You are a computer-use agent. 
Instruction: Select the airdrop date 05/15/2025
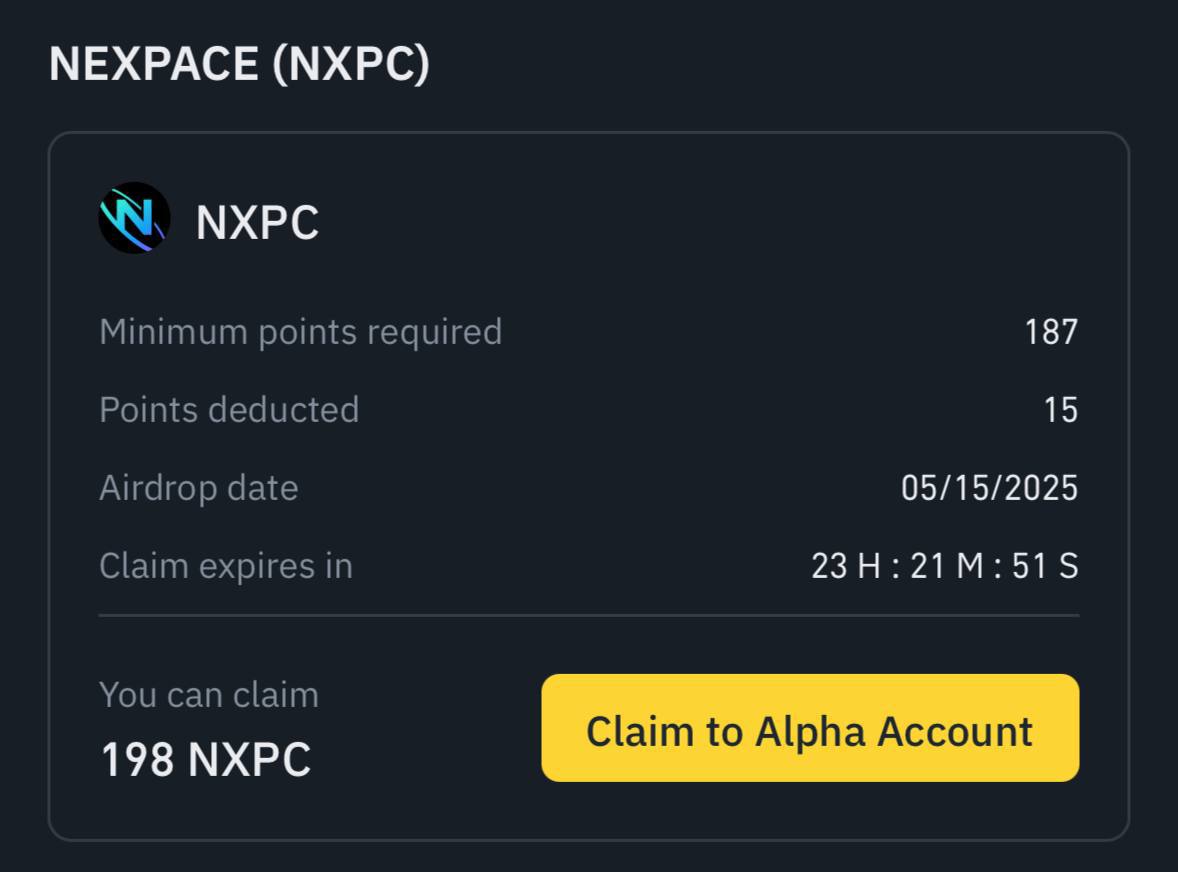pos(989,488)
